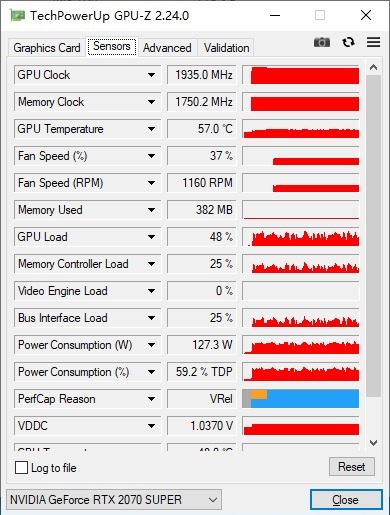Click the Reset button
390x515 pixels.
tap(352, 467)
